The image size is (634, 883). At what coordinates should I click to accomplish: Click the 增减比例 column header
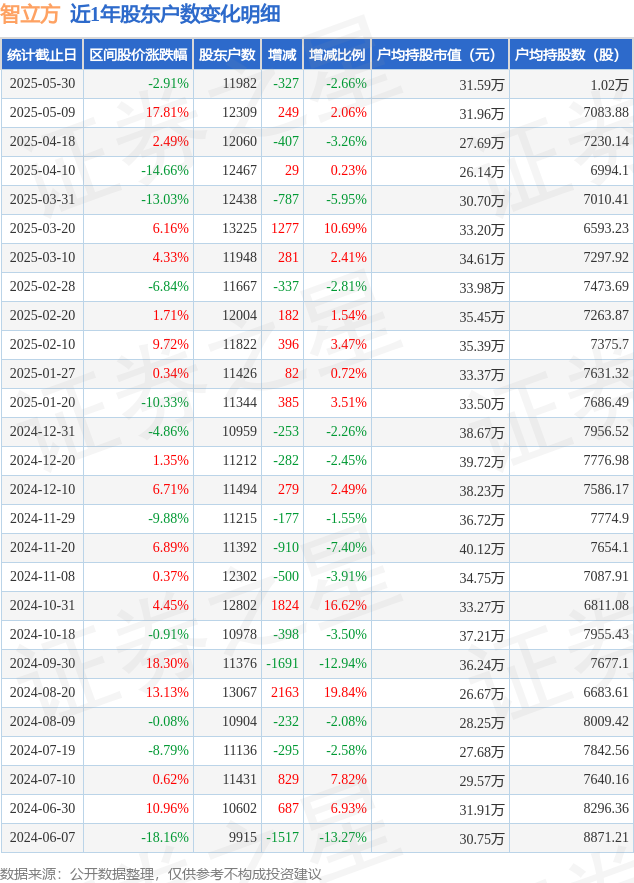pos(337,55)
